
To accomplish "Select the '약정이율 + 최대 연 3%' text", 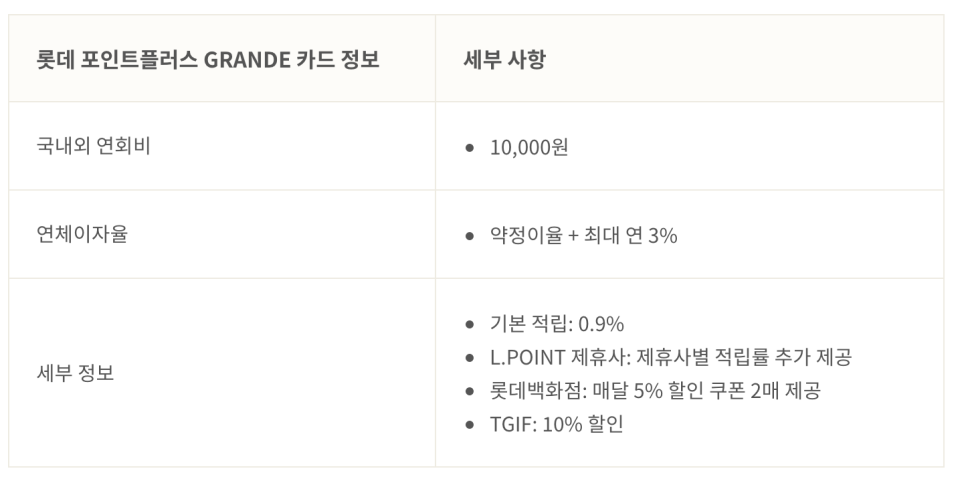I will click(583, 235).
